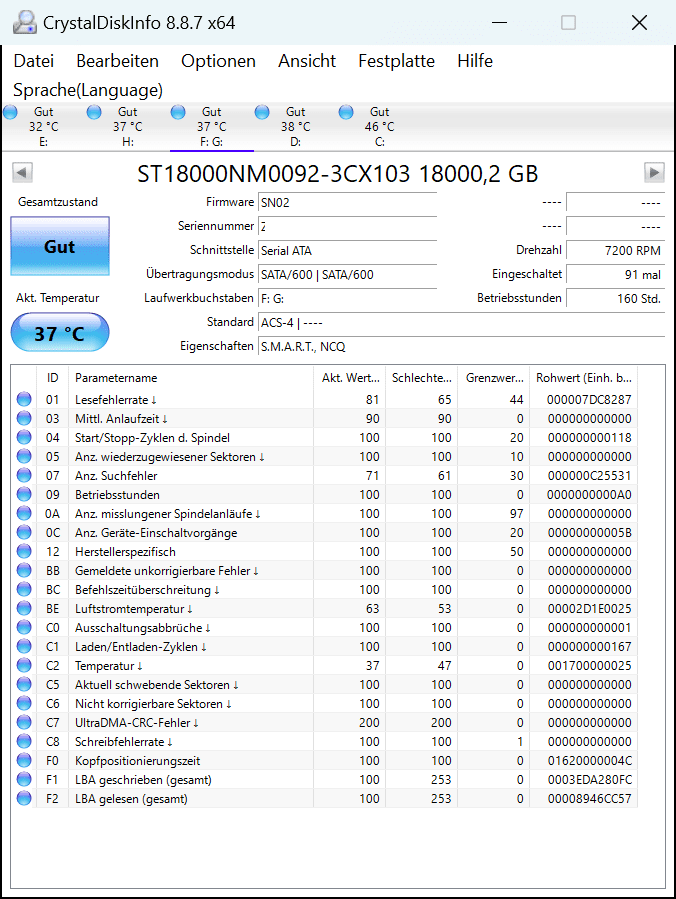Open the Datei menu
Image resolution: width=676 pixels, height=899 pixels.
[x=34, y=61]
